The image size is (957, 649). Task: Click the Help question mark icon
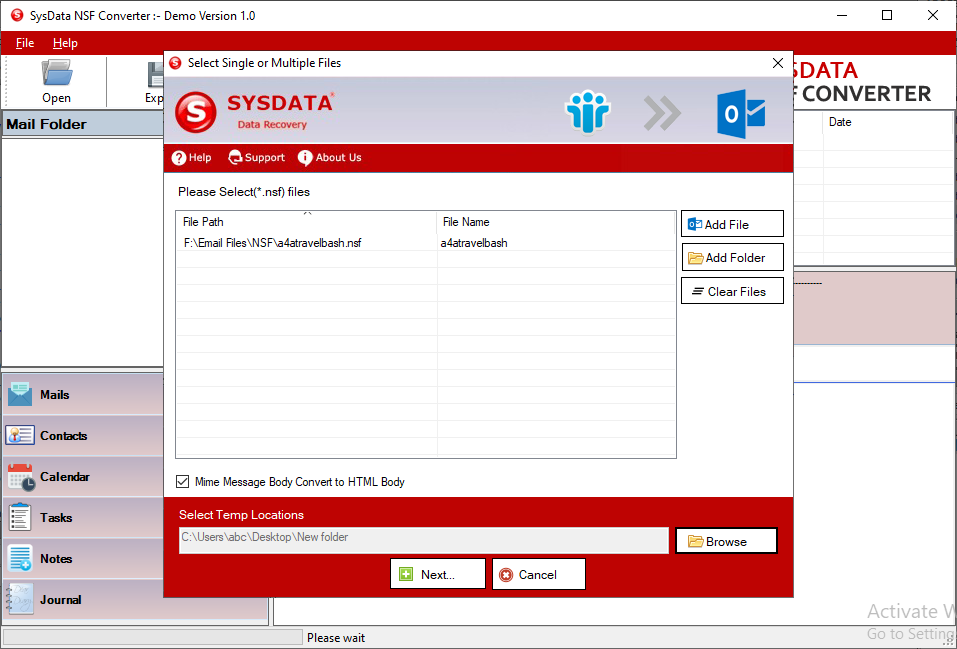[x=178, y=158]
